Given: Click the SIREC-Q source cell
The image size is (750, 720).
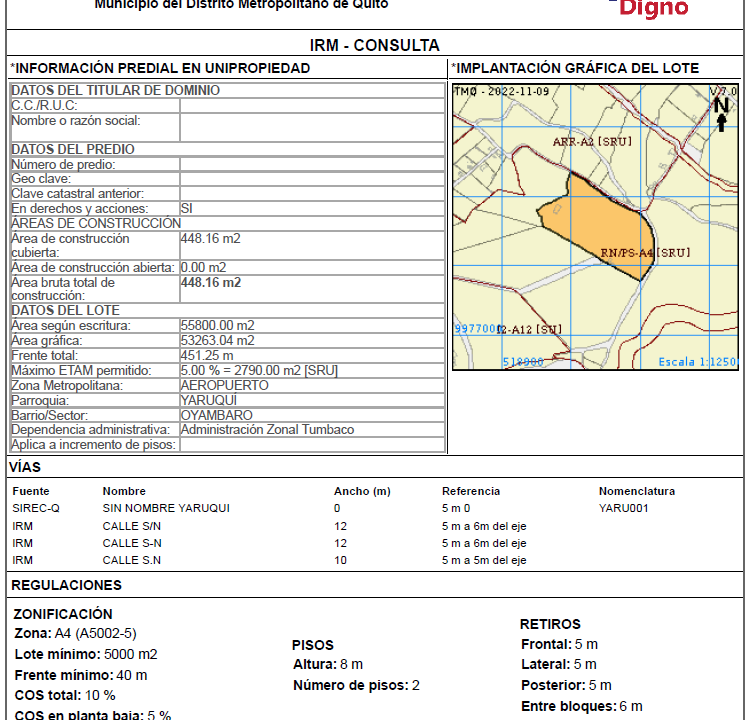Looking at the screenshot, I should point(36,508).
